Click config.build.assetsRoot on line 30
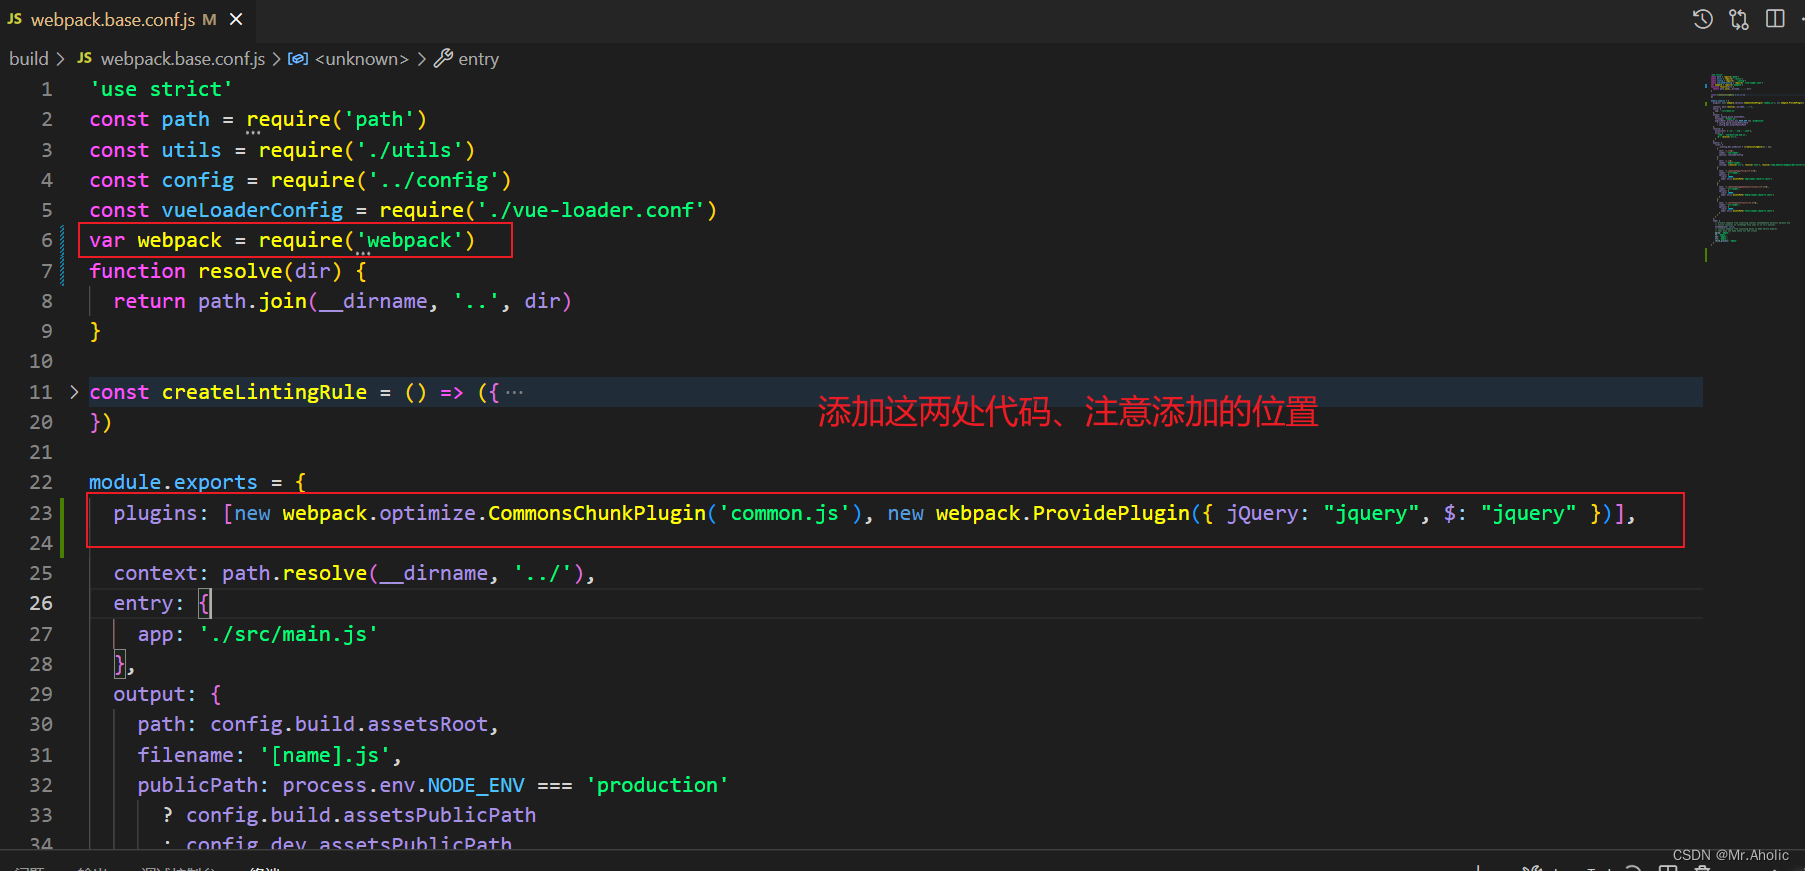Viewport: 1805px width, 871px height. (349, 724)
